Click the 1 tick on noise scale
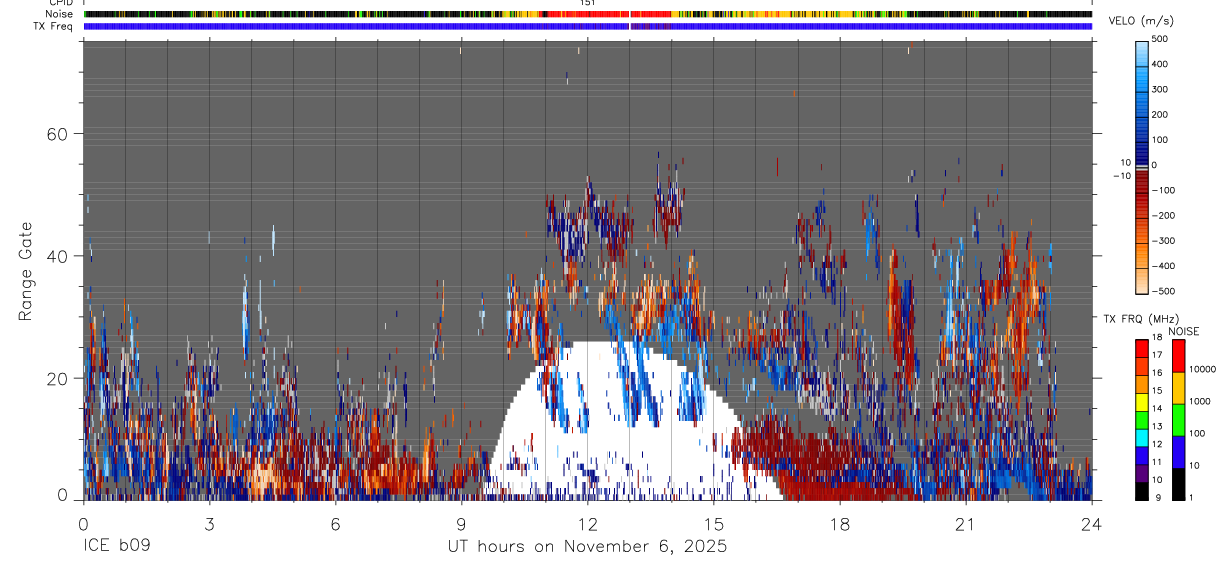Image resolution: width=1228 pixels, height=567 pixels. point(1191,498)
